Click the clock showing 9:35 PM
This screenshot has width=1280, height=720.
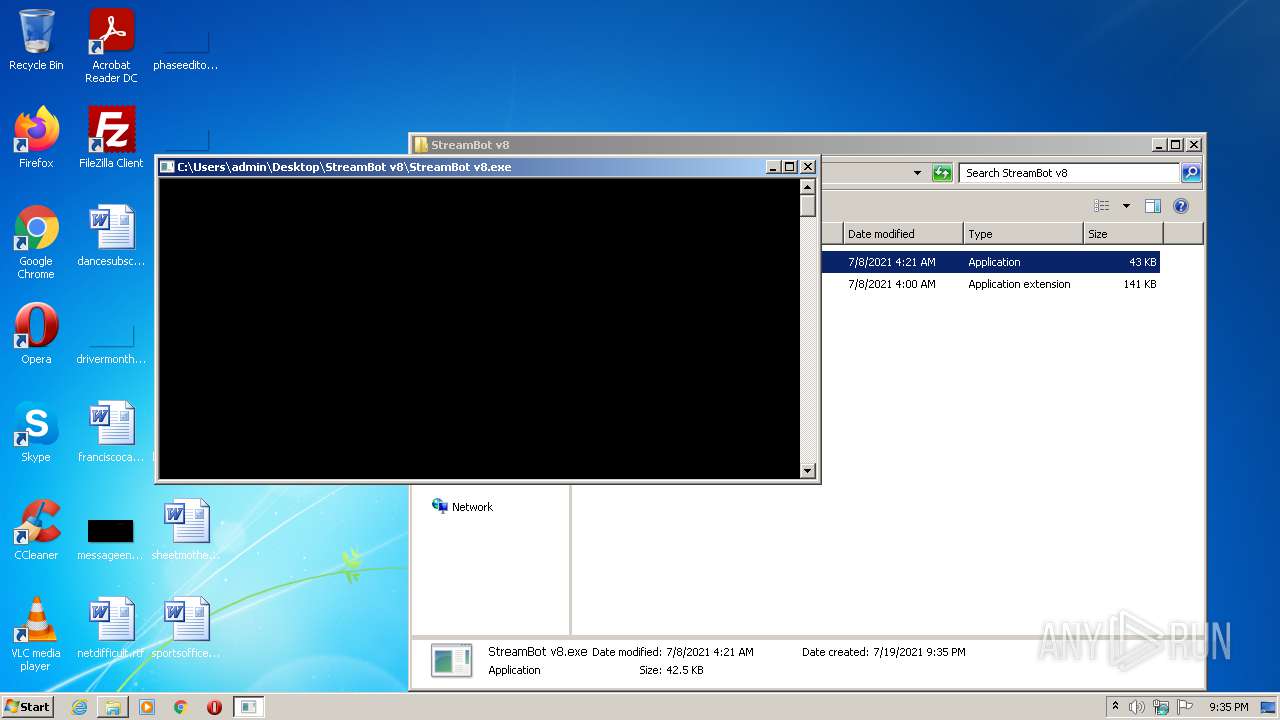tap(1228, 707)
